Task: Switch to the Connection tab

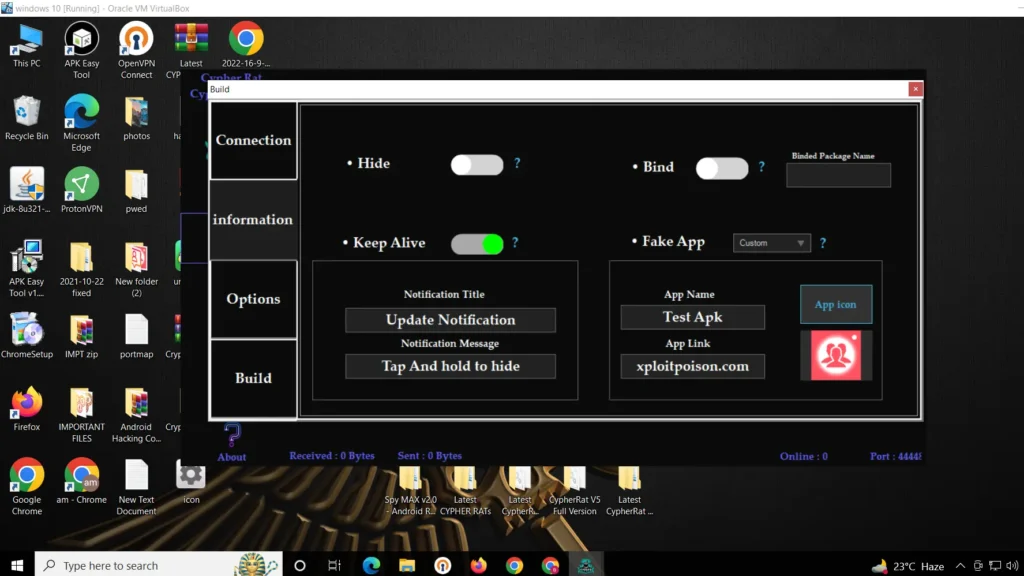Action: pos(253,140)
